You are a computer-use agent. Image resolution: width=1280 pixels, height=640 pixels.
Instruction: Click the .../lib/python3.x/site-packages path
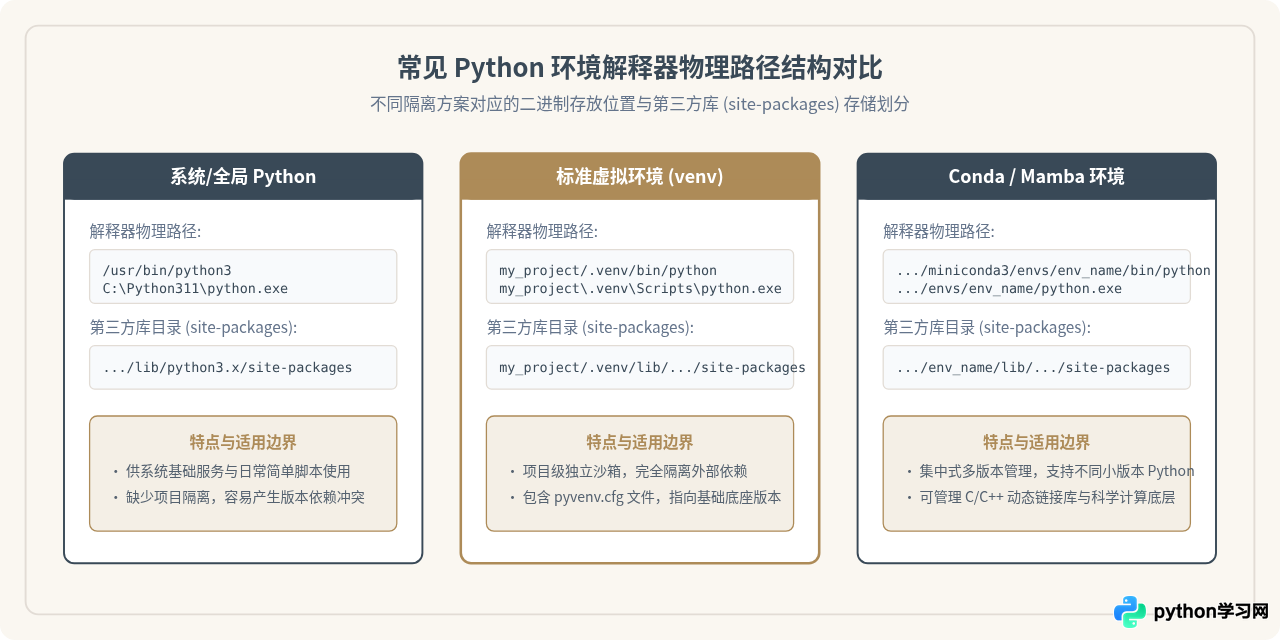coord(228,367)
